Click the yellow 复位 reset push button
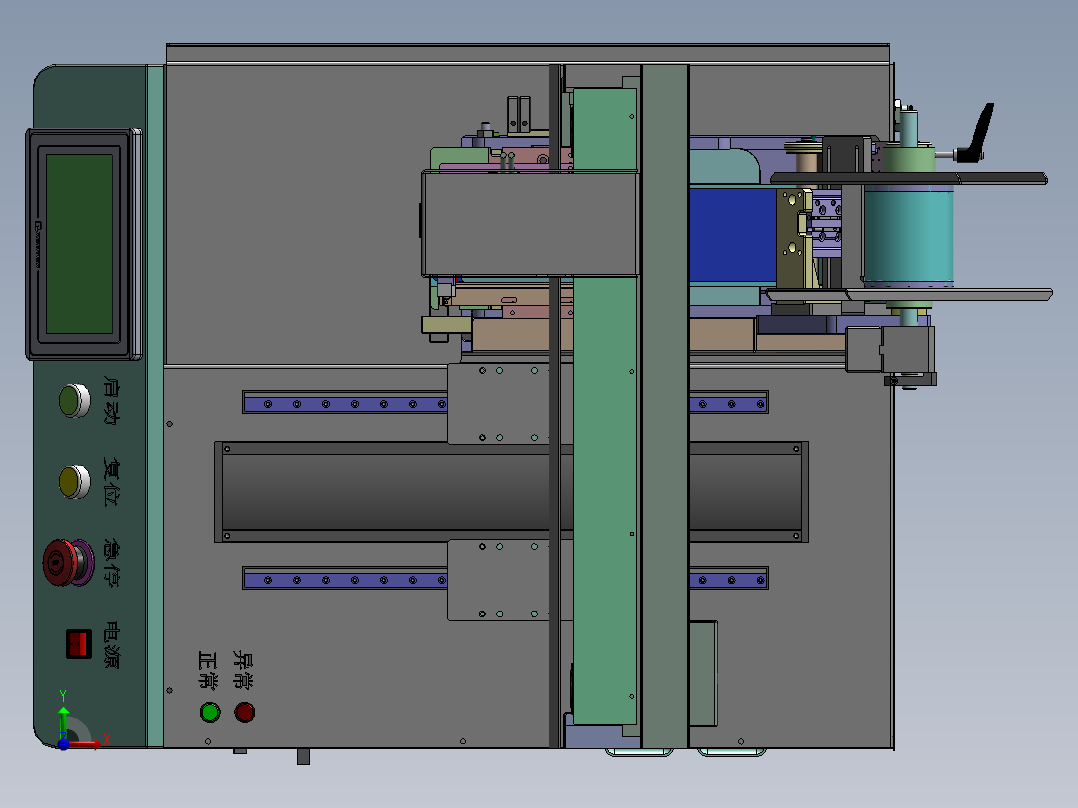This screenshot has width=1078, height=808. pos(74,481)
